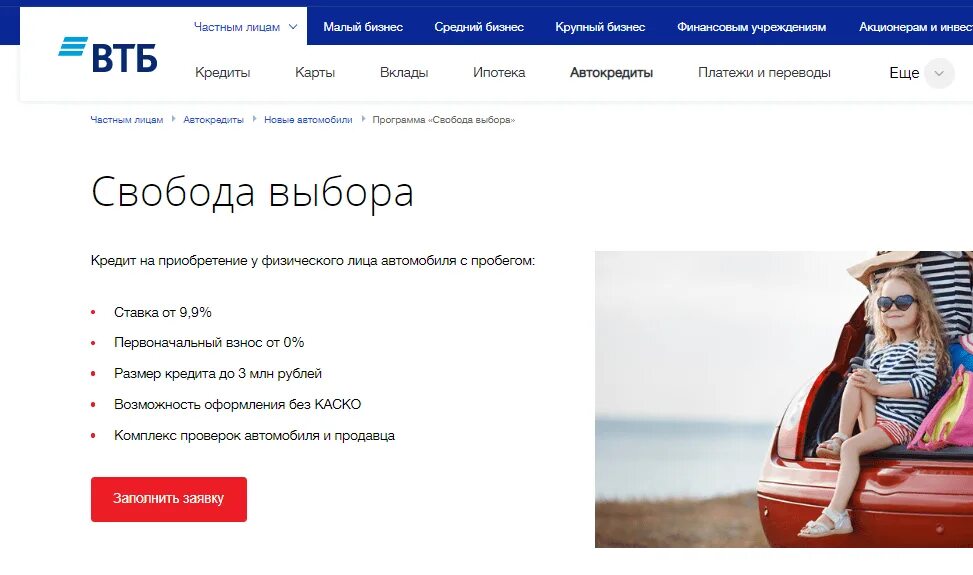Open the Средний бизнес section

tap(479, 27)
